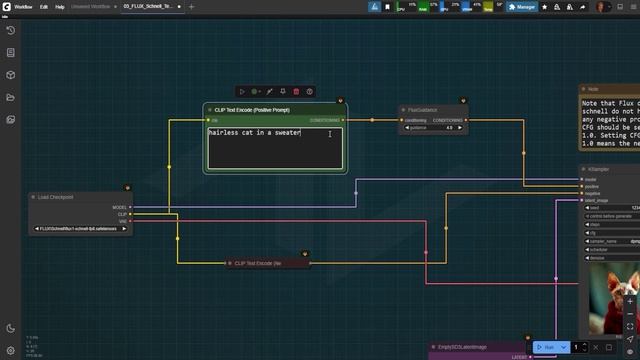This screenshot has width=640, height=360.
Task: Decrease the KSampler seed value
Action: point(587,208)
